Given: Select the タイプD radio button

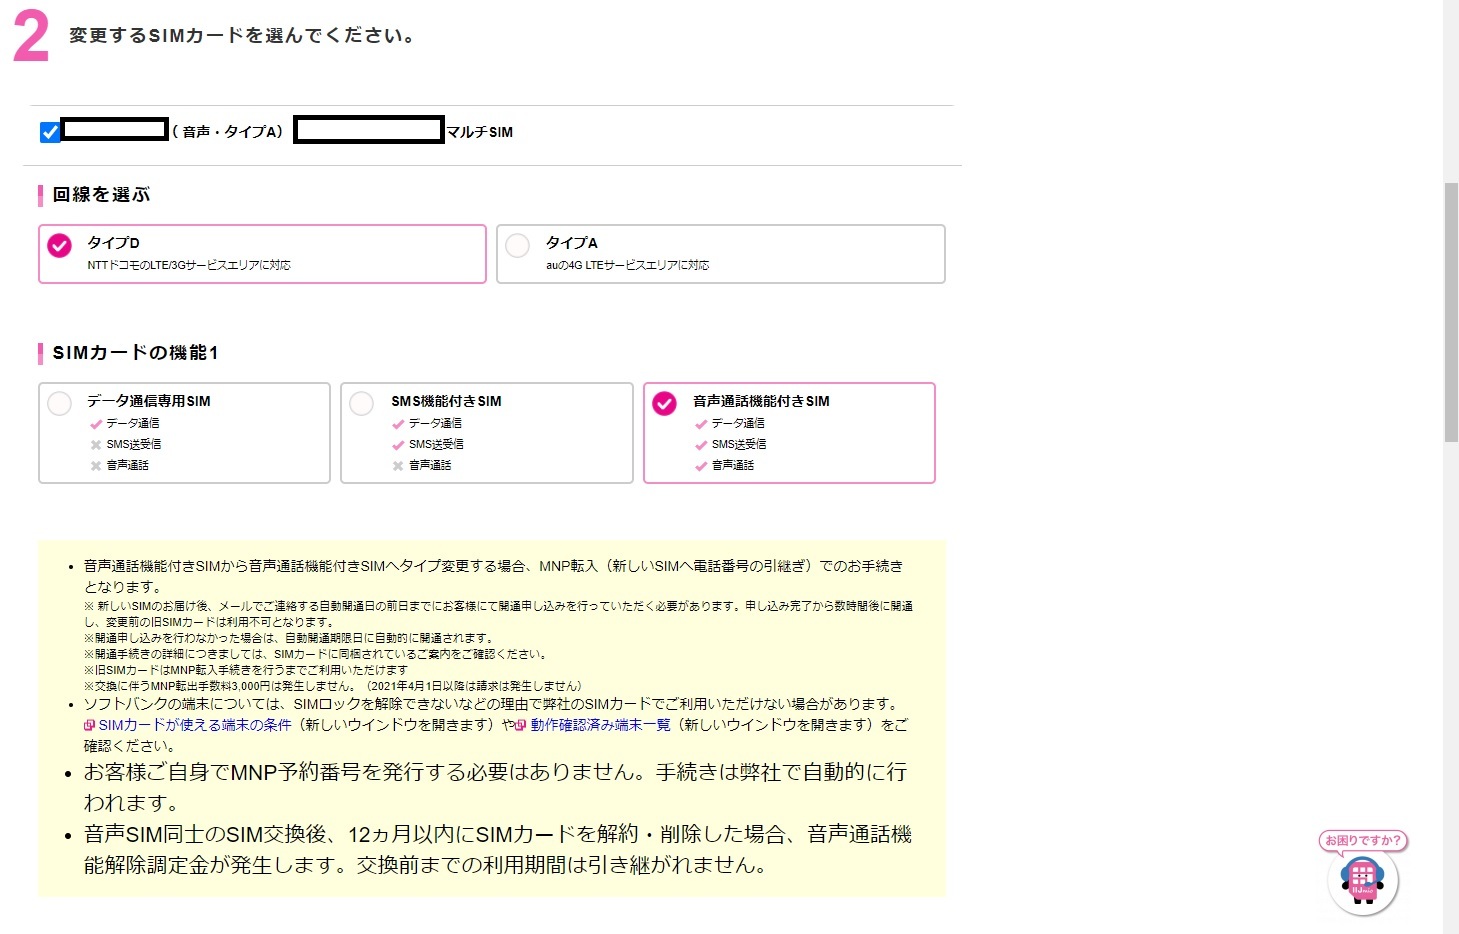Looking at the screenshot, I should (x=60, y=246).
